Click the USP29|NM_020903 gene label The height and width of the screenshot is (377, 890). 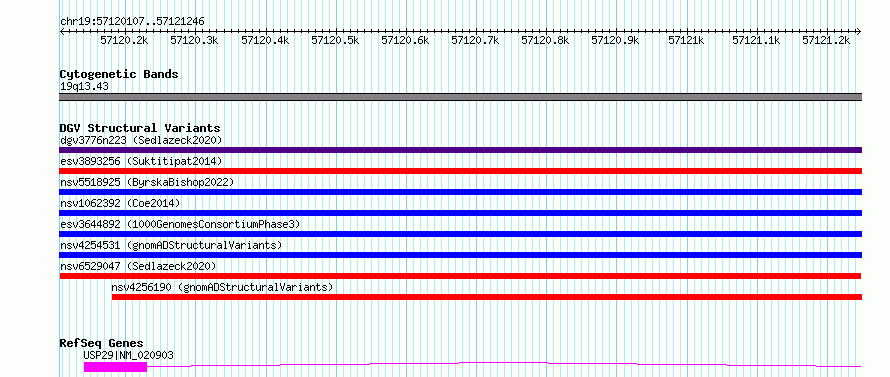point(128,355)
